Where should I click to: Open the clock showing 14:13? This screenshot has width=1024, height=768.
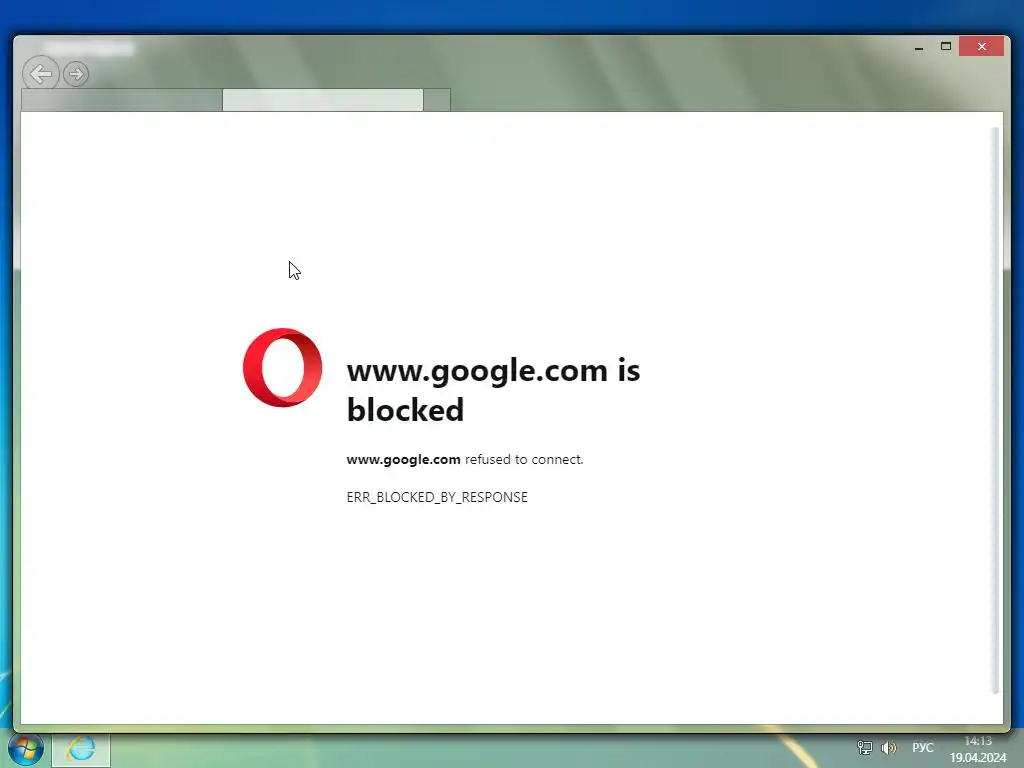point(978,749)
